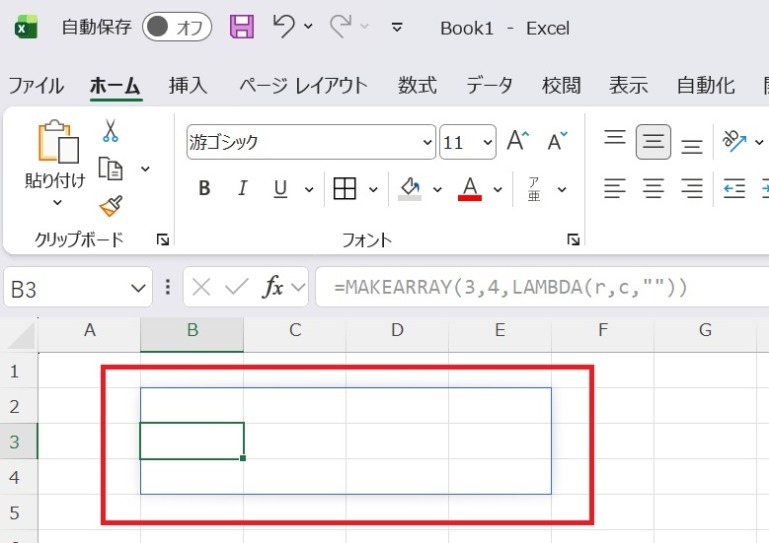
Task: Open the Name Box dropdown arrow
Action: [138, 288]
